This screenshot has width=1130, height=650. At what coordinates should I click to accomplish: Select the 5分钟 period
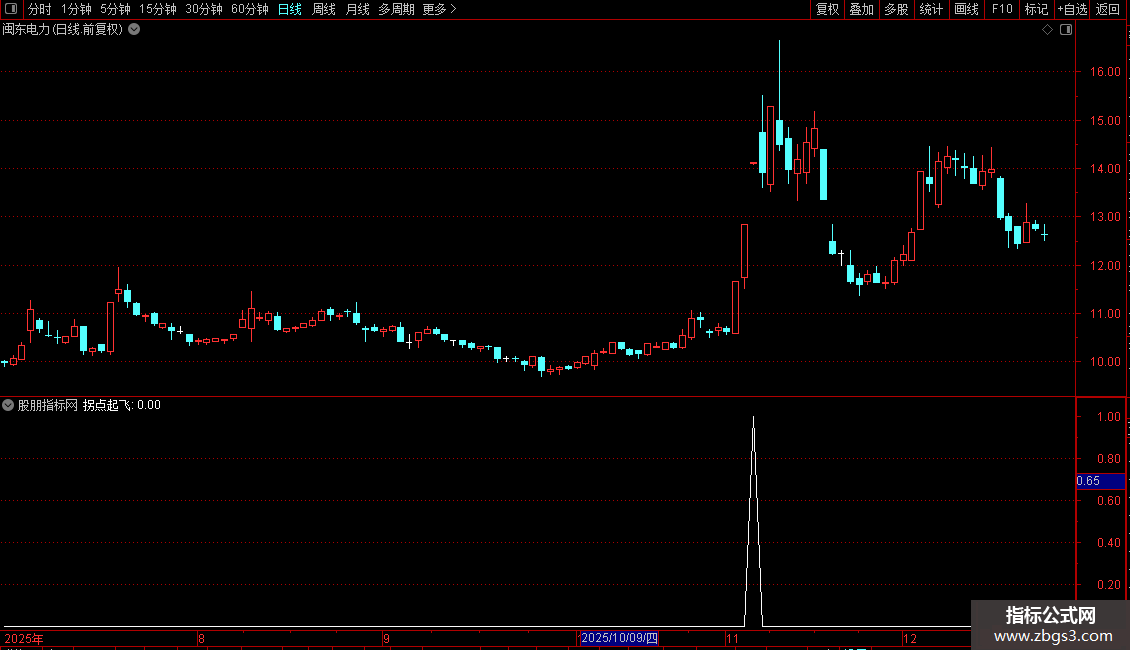point(115,9)
